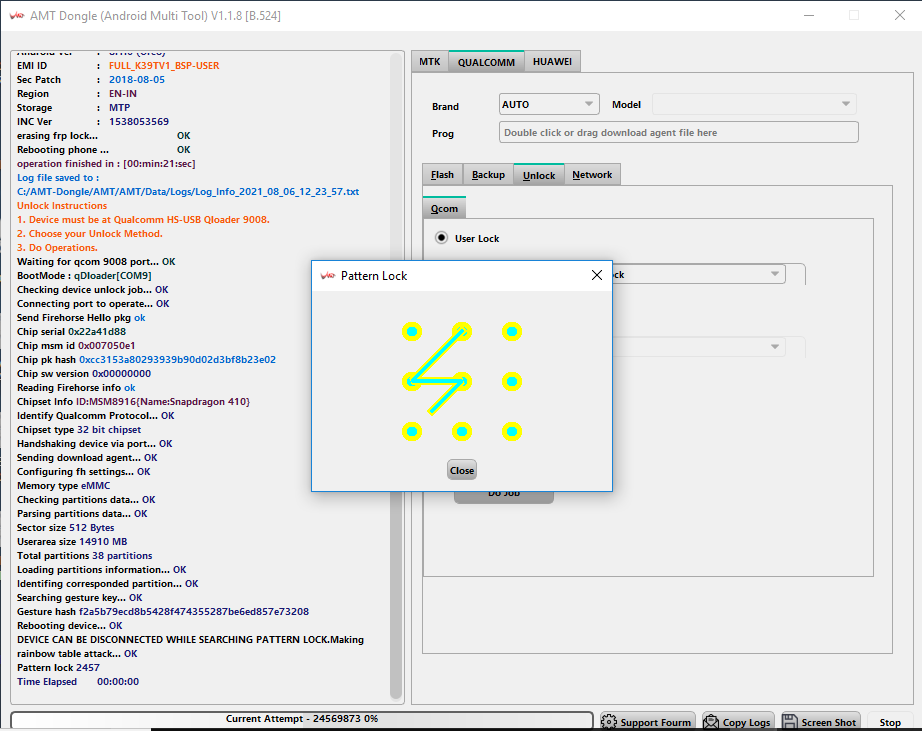Click the Copy Logs envelope icon

coord(711,722)
